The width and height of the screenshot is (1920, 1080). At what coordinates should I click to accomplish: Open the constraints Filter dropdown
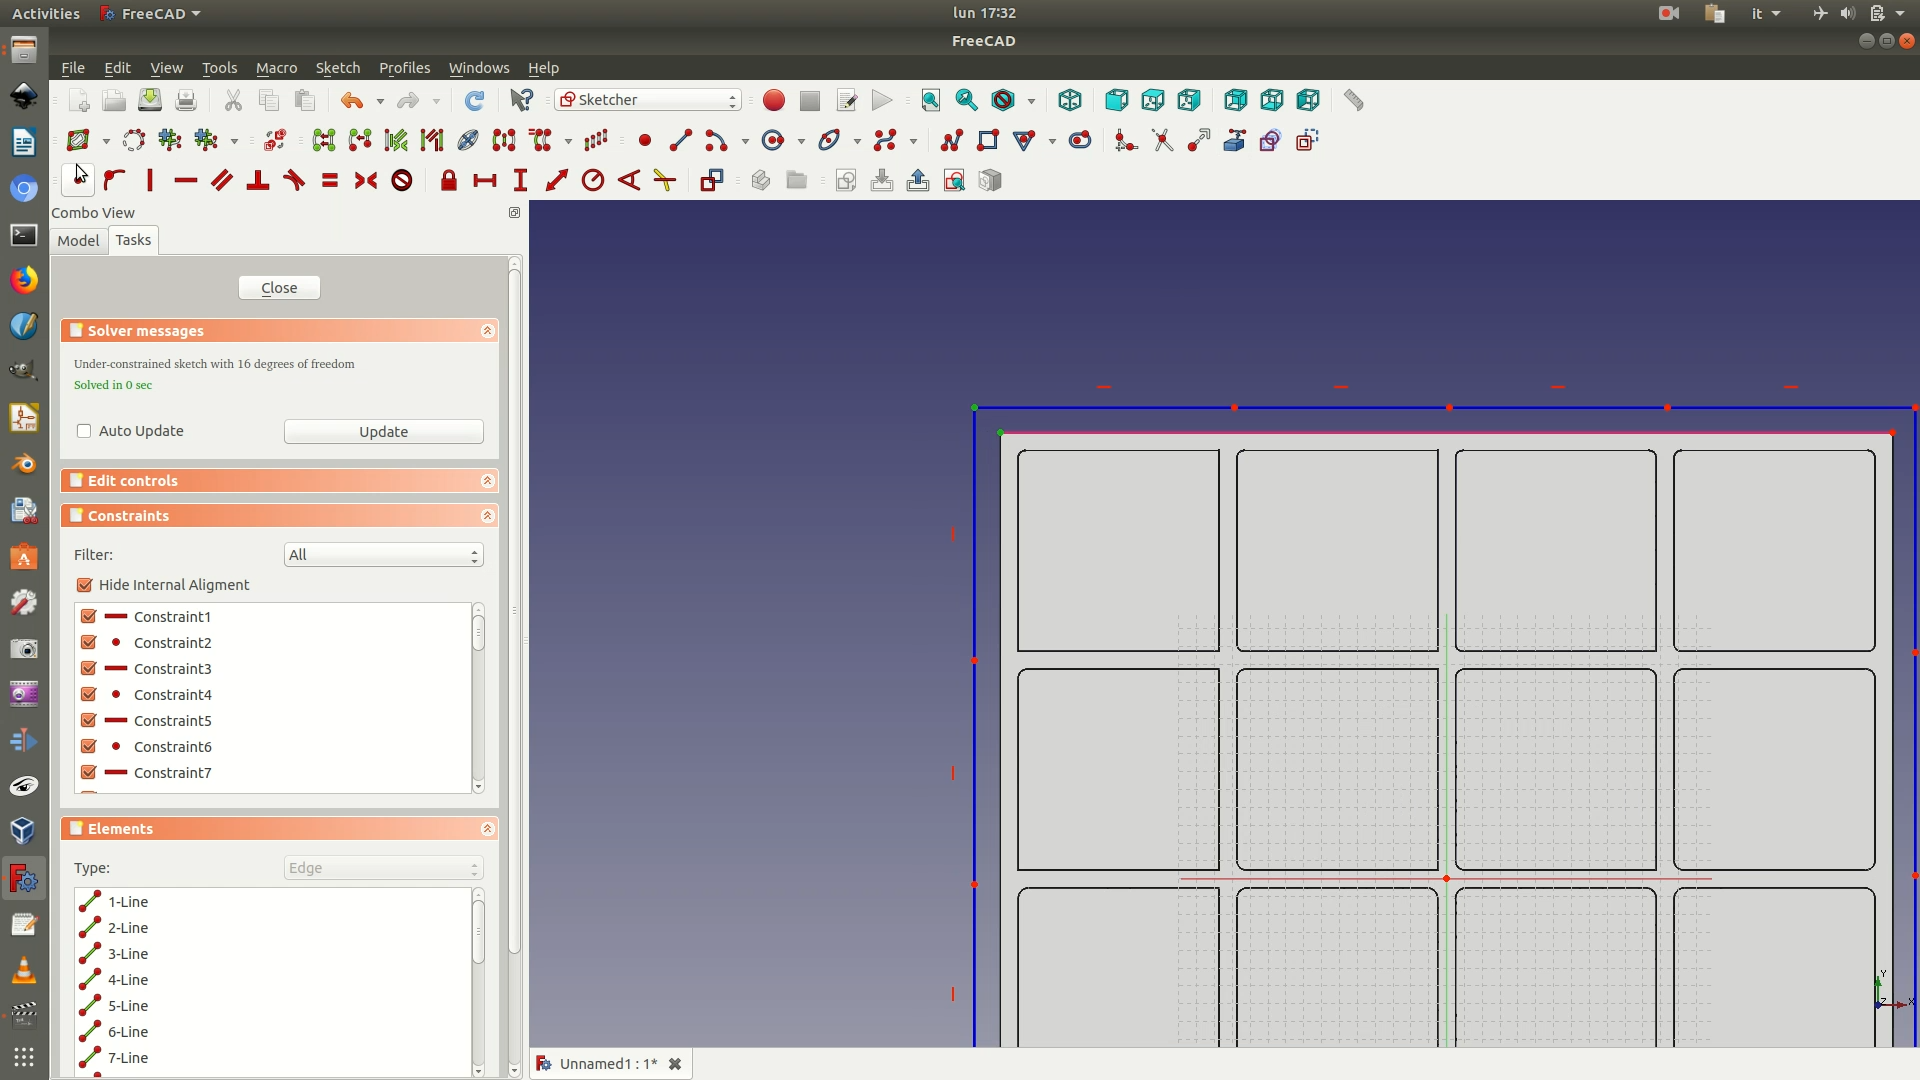(384, 555)
